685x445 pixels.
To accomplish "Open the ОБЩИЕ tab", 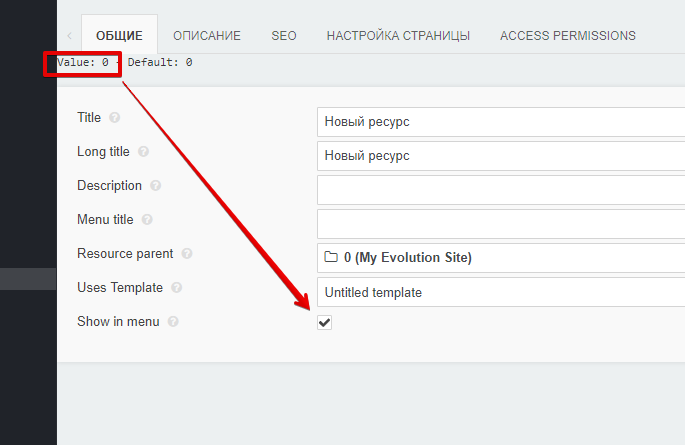I will 119,35.
